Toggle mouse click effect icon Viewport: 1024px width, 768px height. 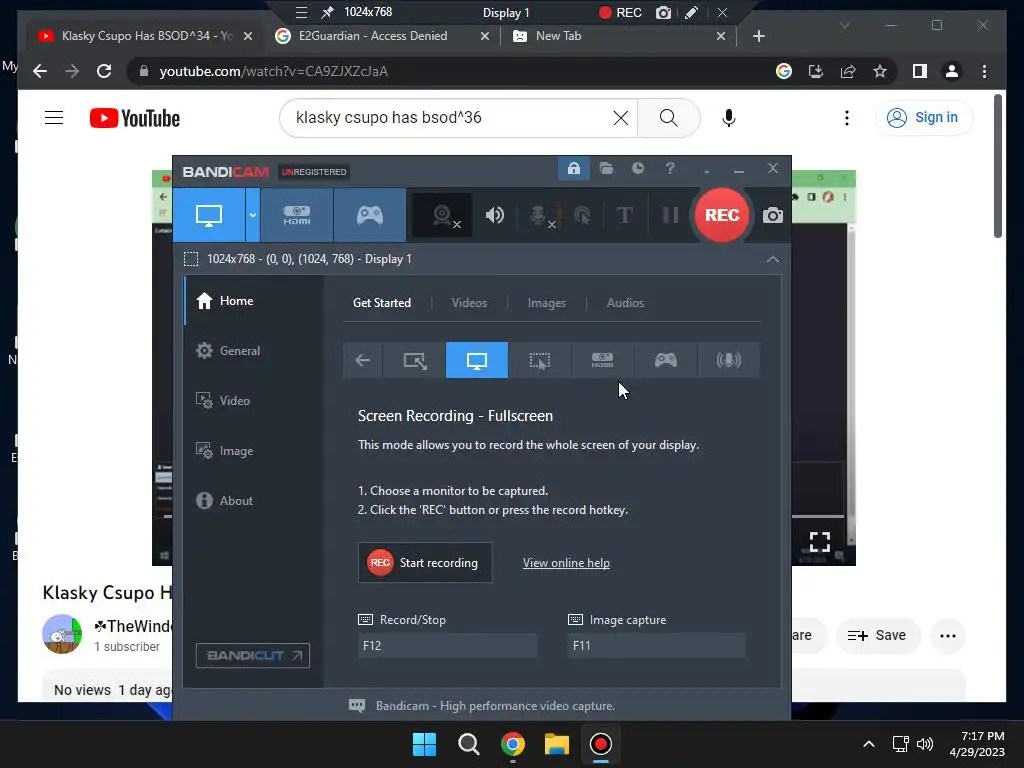581,215
